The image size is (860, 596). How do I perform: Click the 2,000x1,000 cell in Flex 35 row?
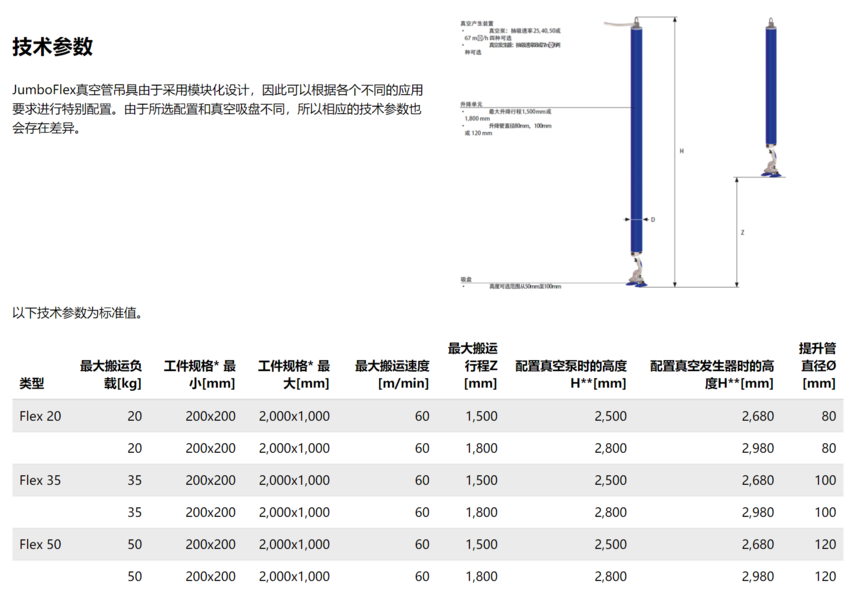(295, 480)
